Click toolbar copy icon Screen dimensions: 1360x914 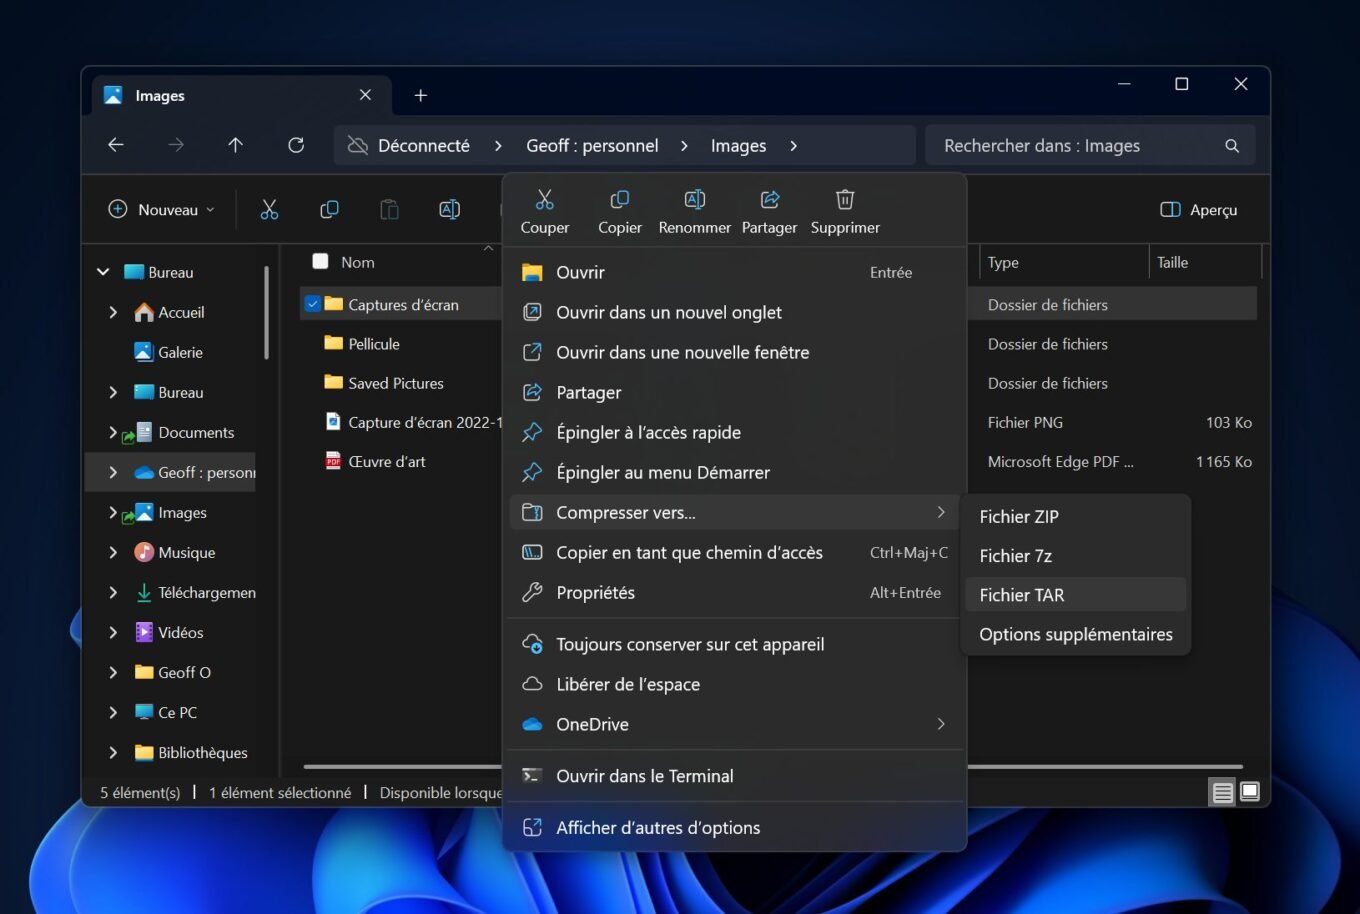(329, 209)
